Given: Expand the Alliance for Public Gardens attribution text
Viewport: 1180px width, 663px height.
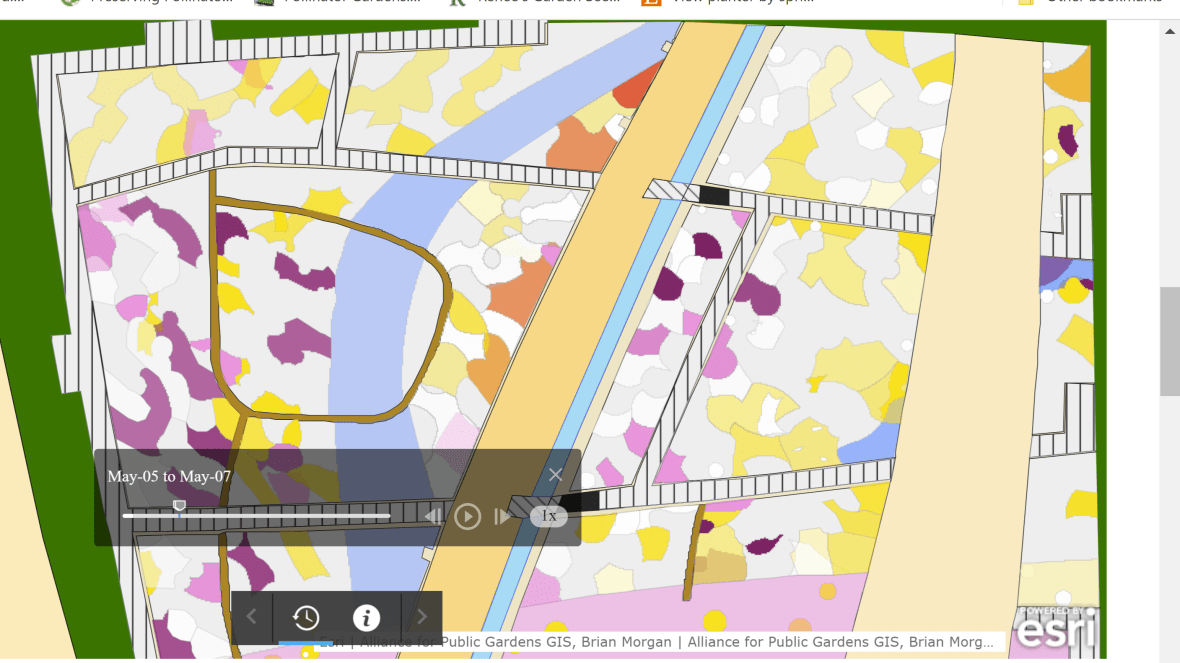Looking at the screenshot, I should pyautogui.click(x=660, y=642).
